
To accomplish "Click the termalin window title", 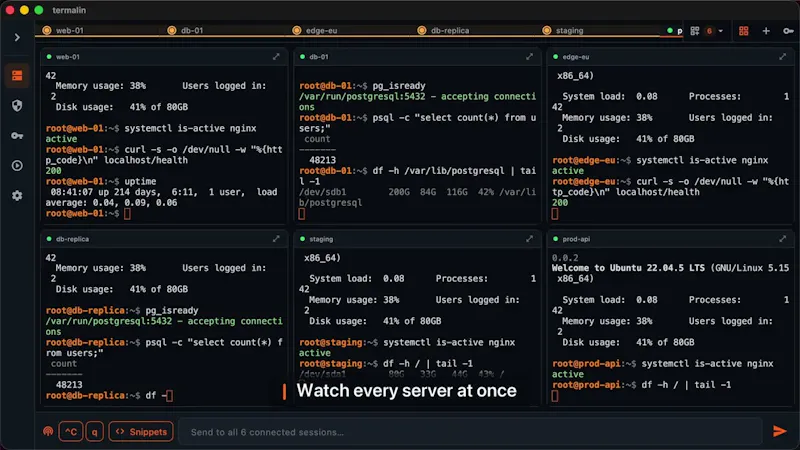I will coord(69,10).
